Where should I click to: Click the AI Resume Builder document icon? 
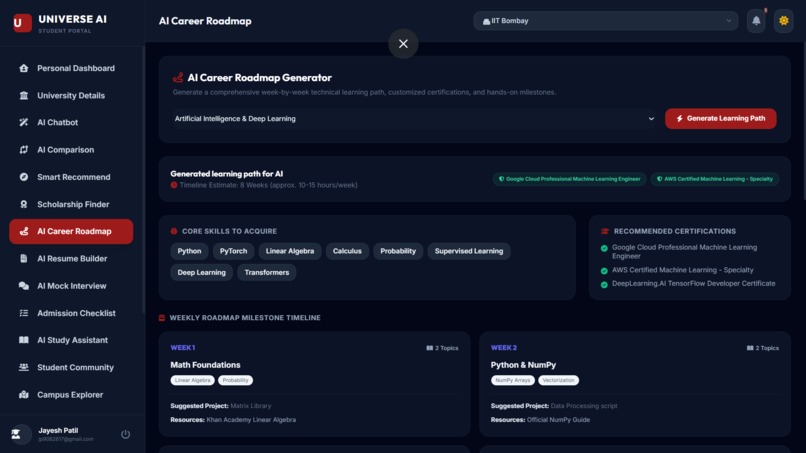pyautogui.click(x=24, y=259)
